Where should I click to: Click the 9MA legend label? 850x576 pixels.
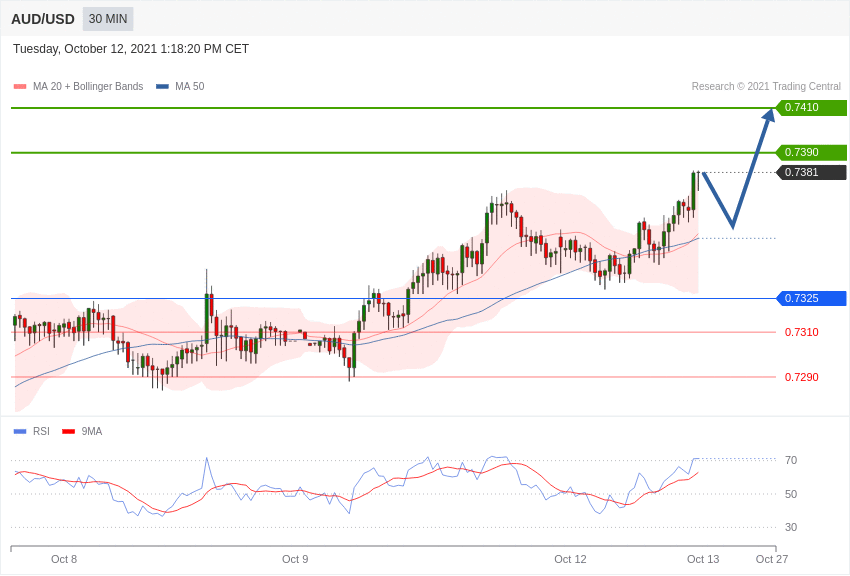92,431
